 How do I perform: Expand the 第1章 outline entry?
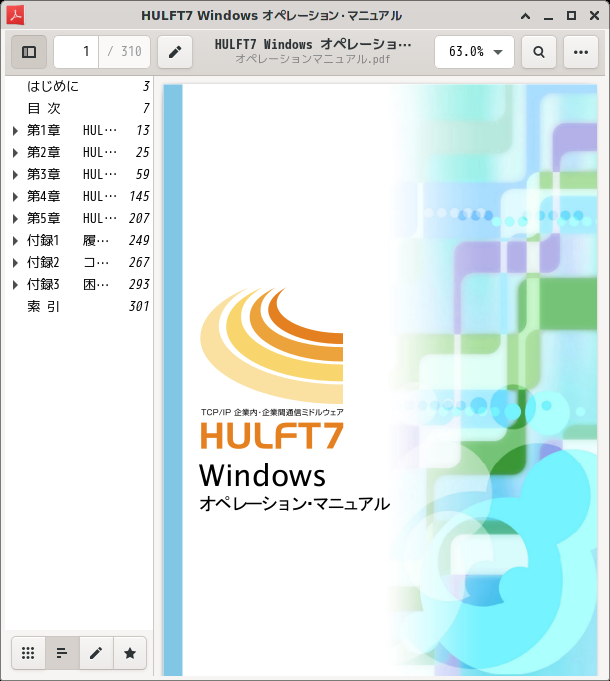(15, 130)
